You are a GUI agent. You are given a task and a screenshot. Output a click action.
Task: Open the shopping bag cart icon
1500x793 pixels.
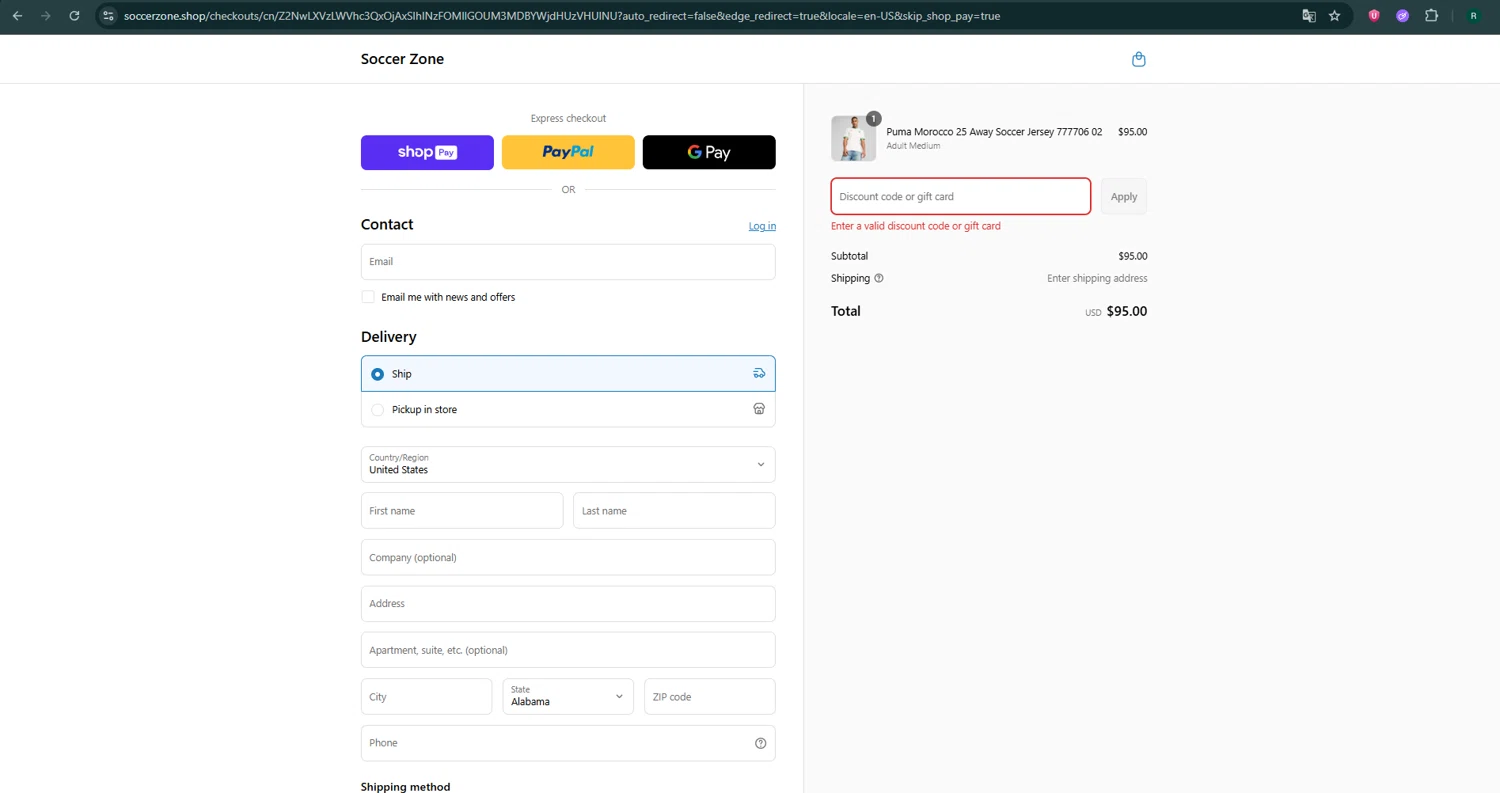pyautogui.click(x=1138, y=59)
